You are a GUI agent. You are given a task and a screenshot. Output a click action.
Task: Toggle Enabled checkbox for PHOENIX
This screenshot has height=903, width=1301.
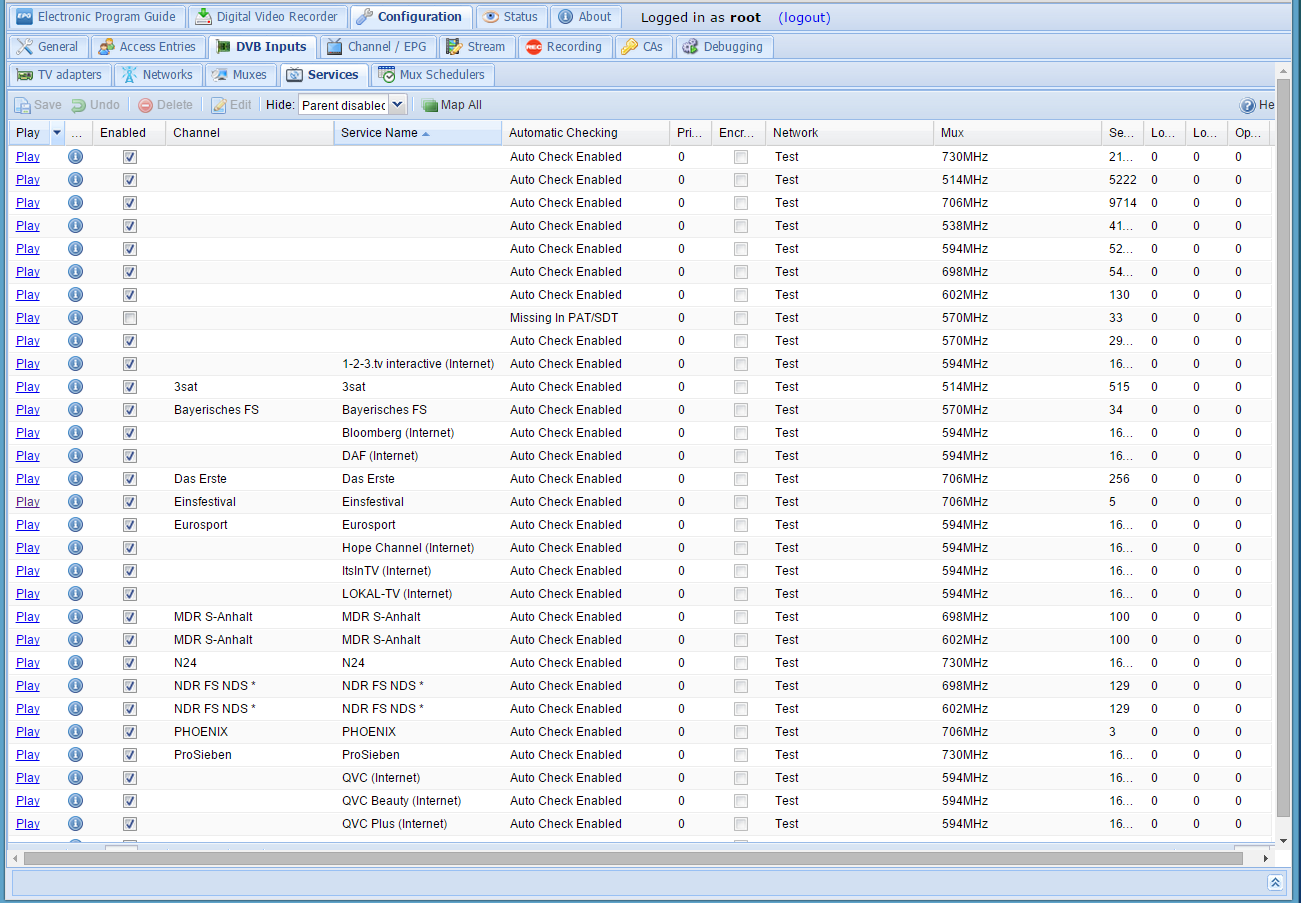tap(130, 732)
